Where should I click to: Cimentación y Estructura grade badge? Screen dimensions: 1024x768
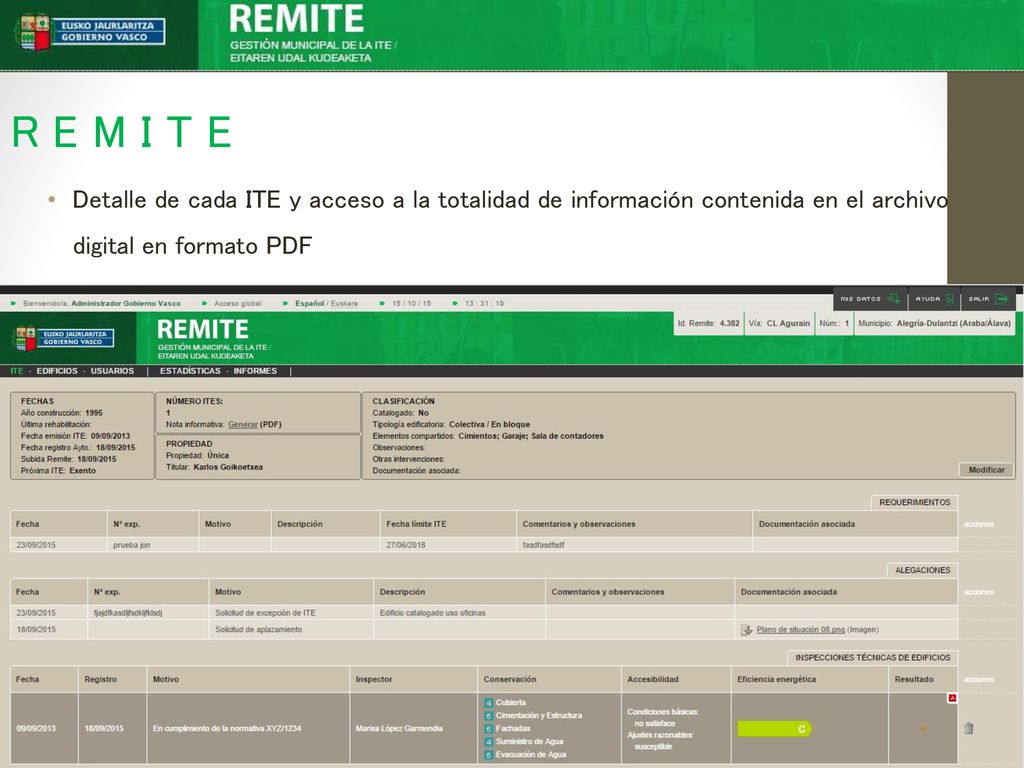point(488,716)
